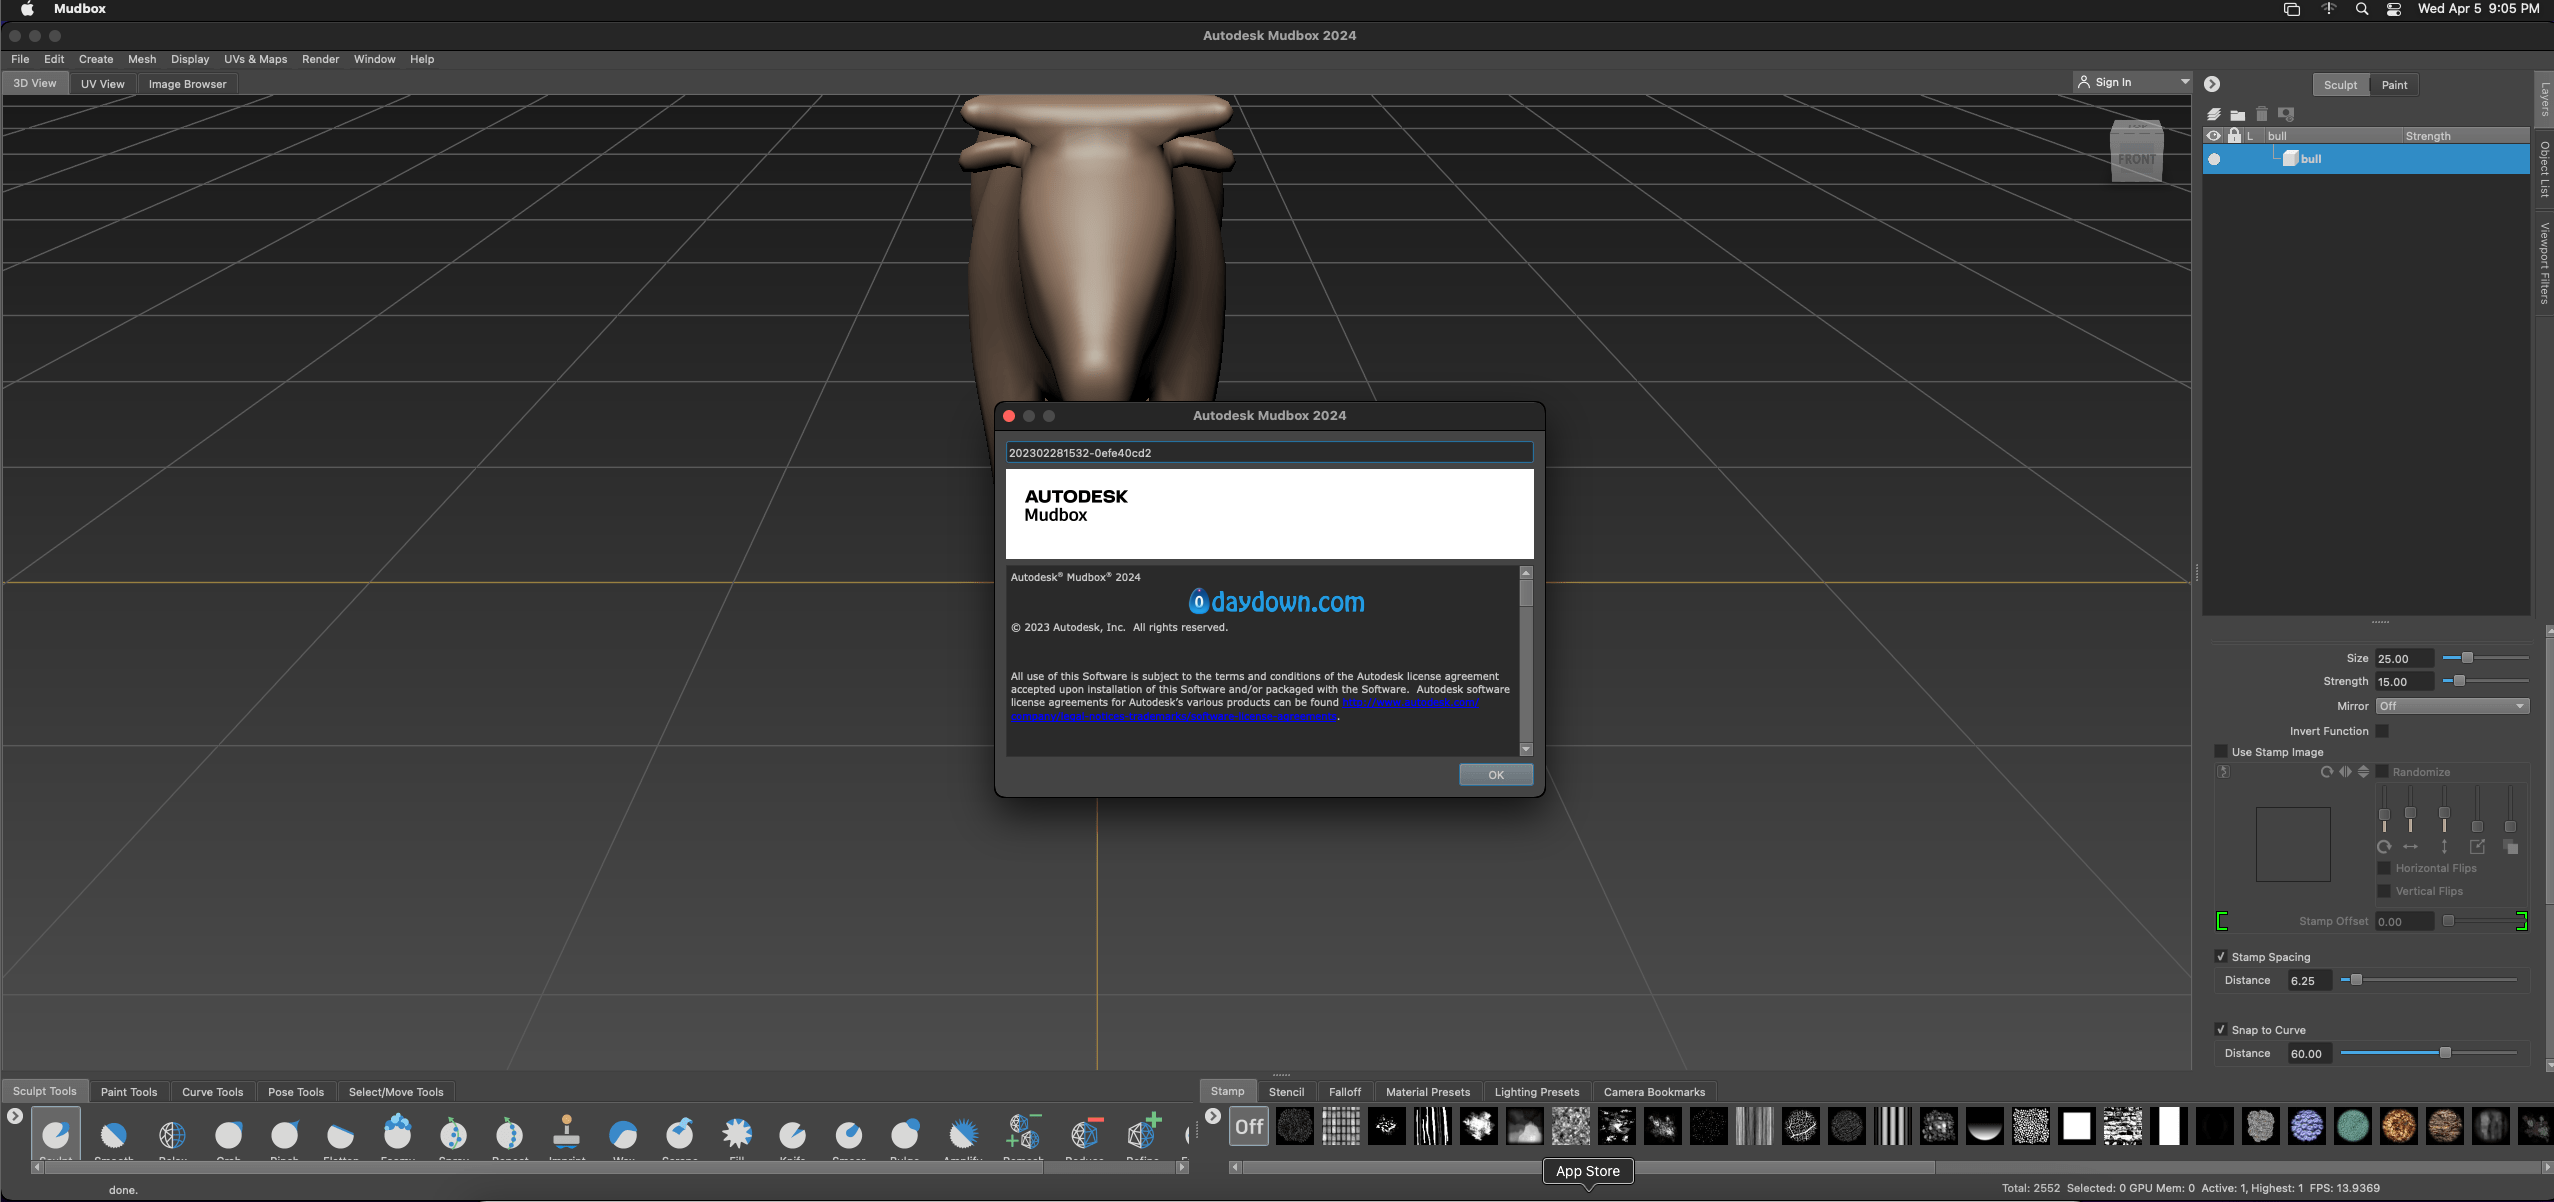Screen dimensions: 2554x1202
Task: Open the Stencil tab
Action: [x=1286, y=1092]
